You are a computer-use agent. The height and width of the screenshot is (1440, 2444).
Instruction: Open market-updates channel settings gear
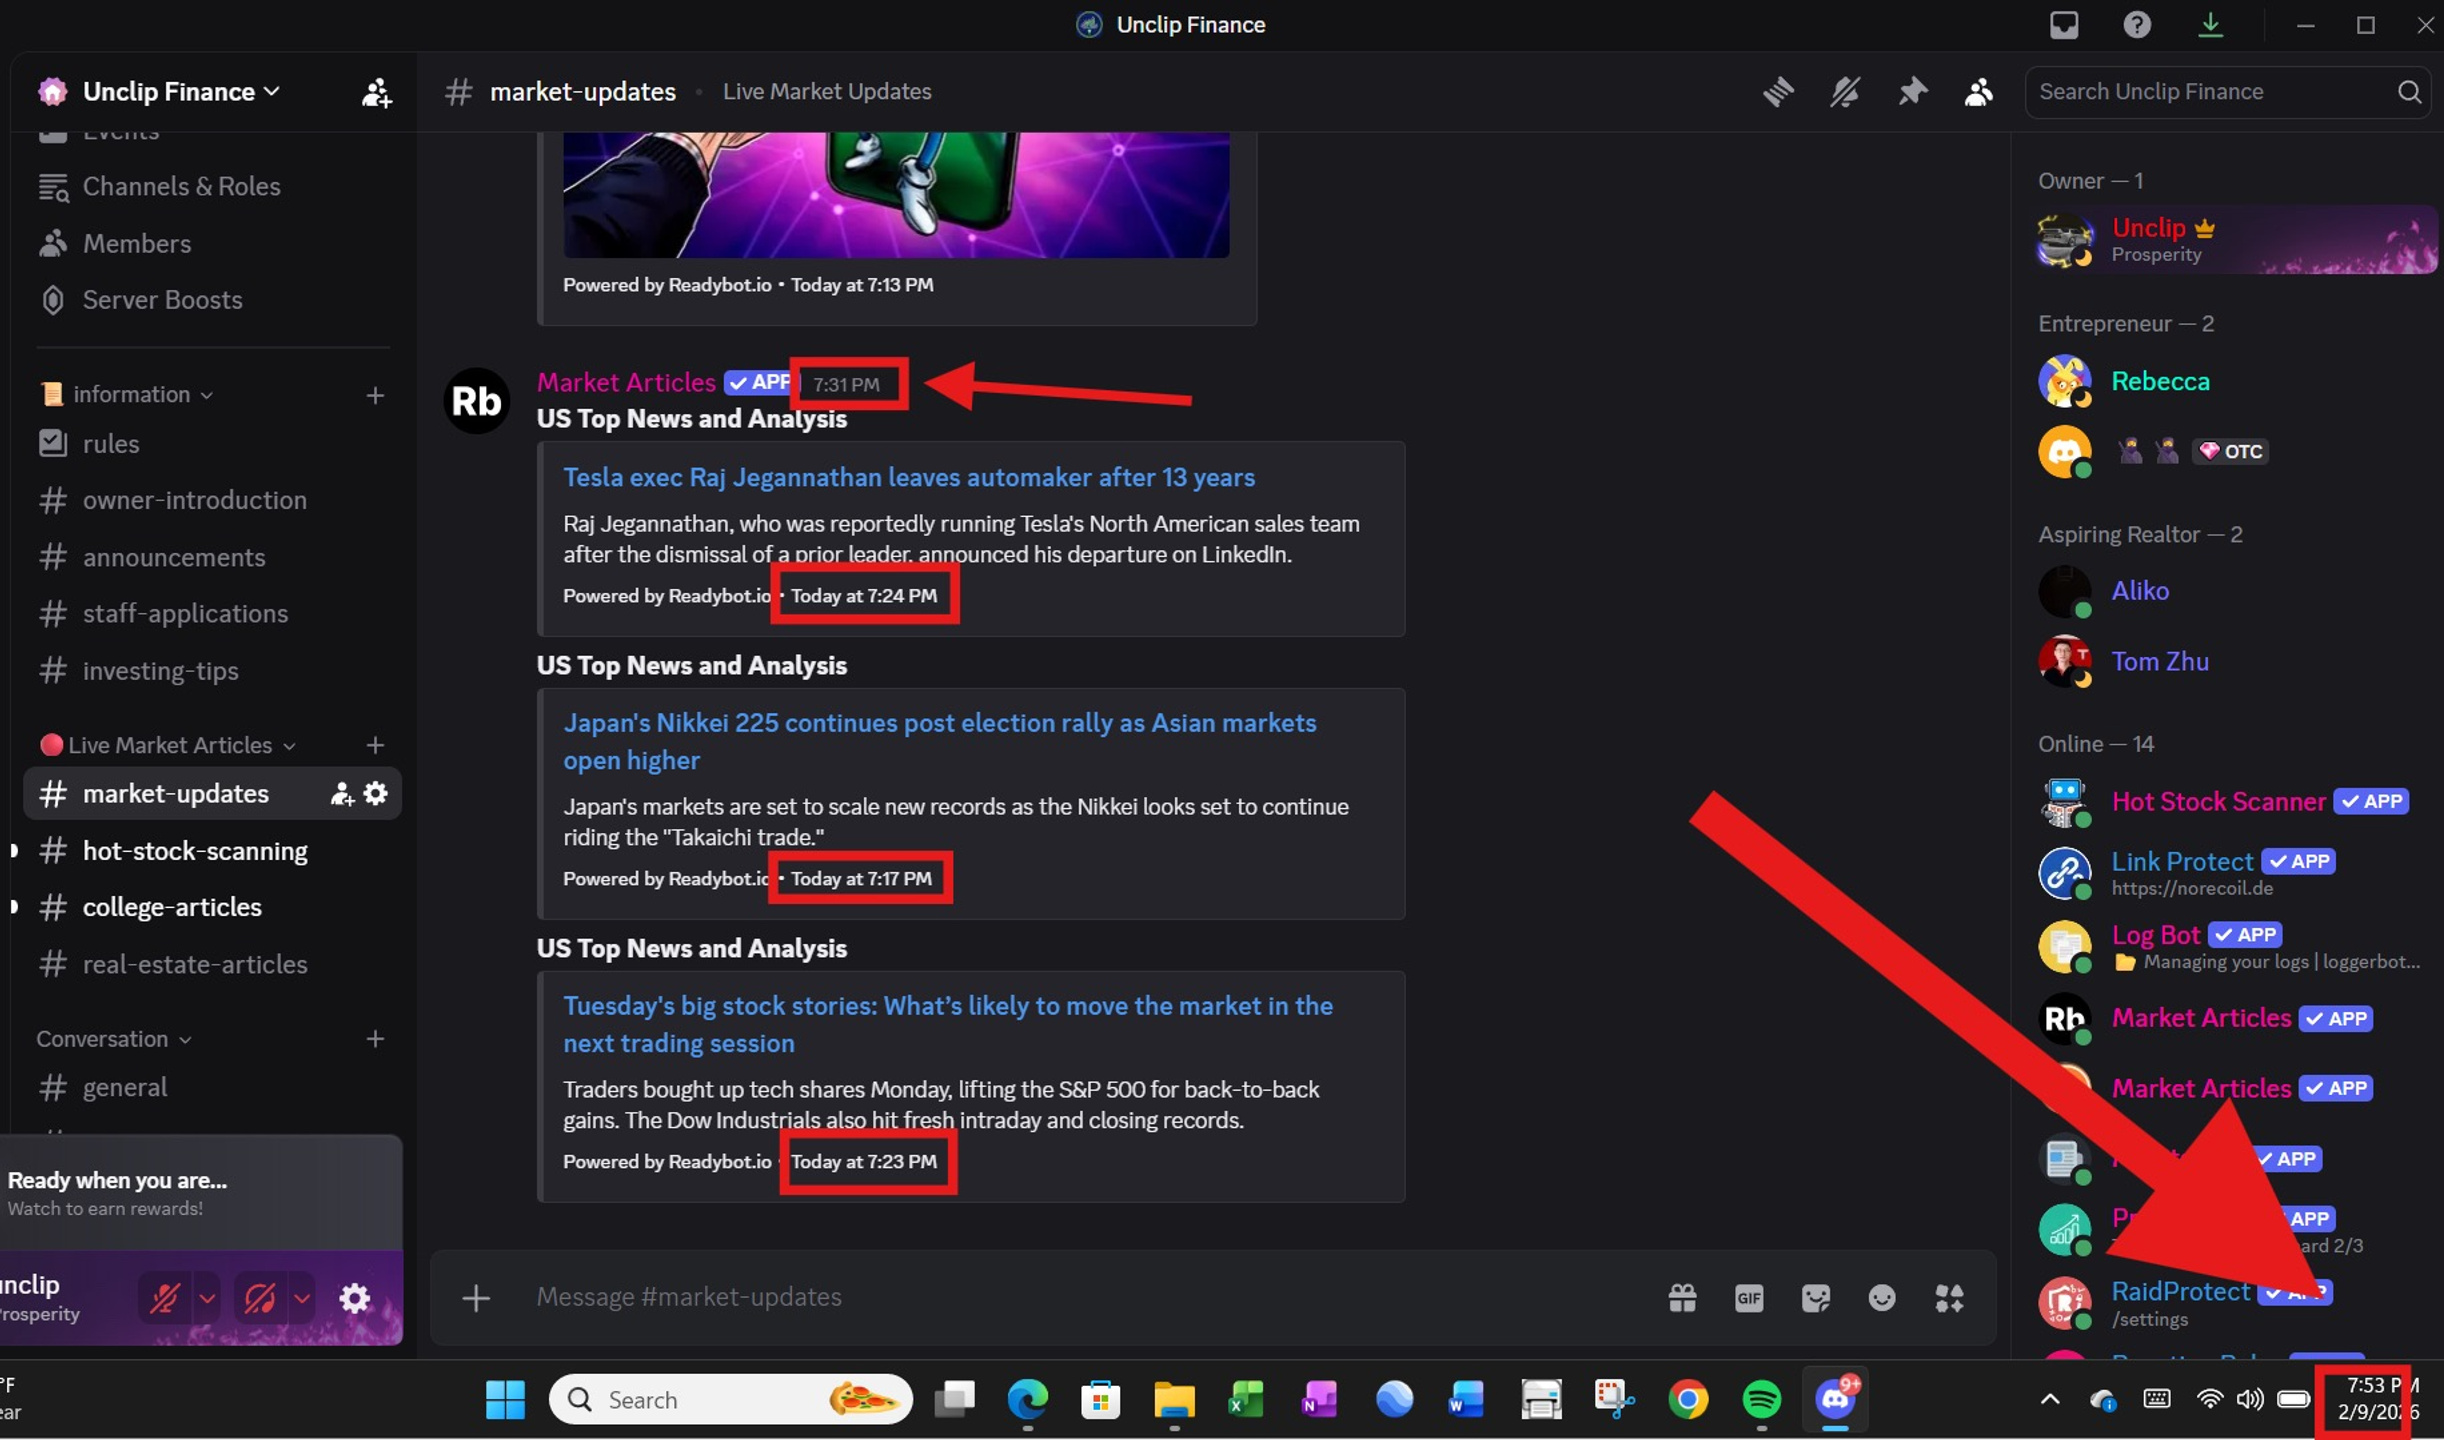coord(376,794)
